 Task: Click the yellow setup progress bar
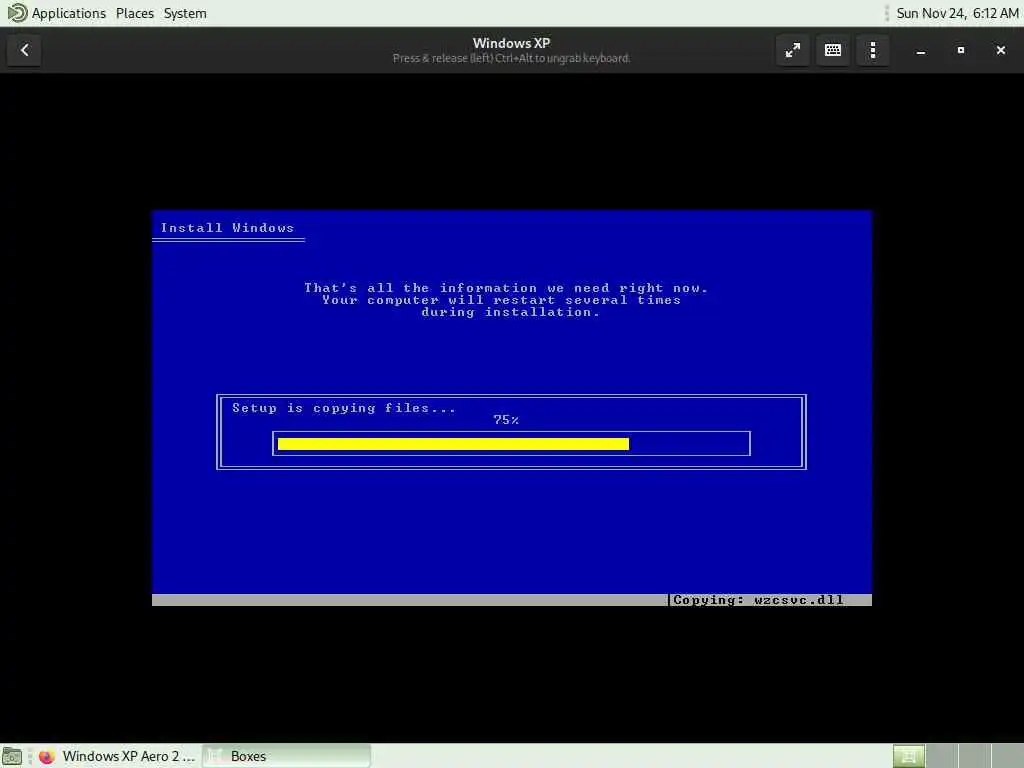coord(453,444)
